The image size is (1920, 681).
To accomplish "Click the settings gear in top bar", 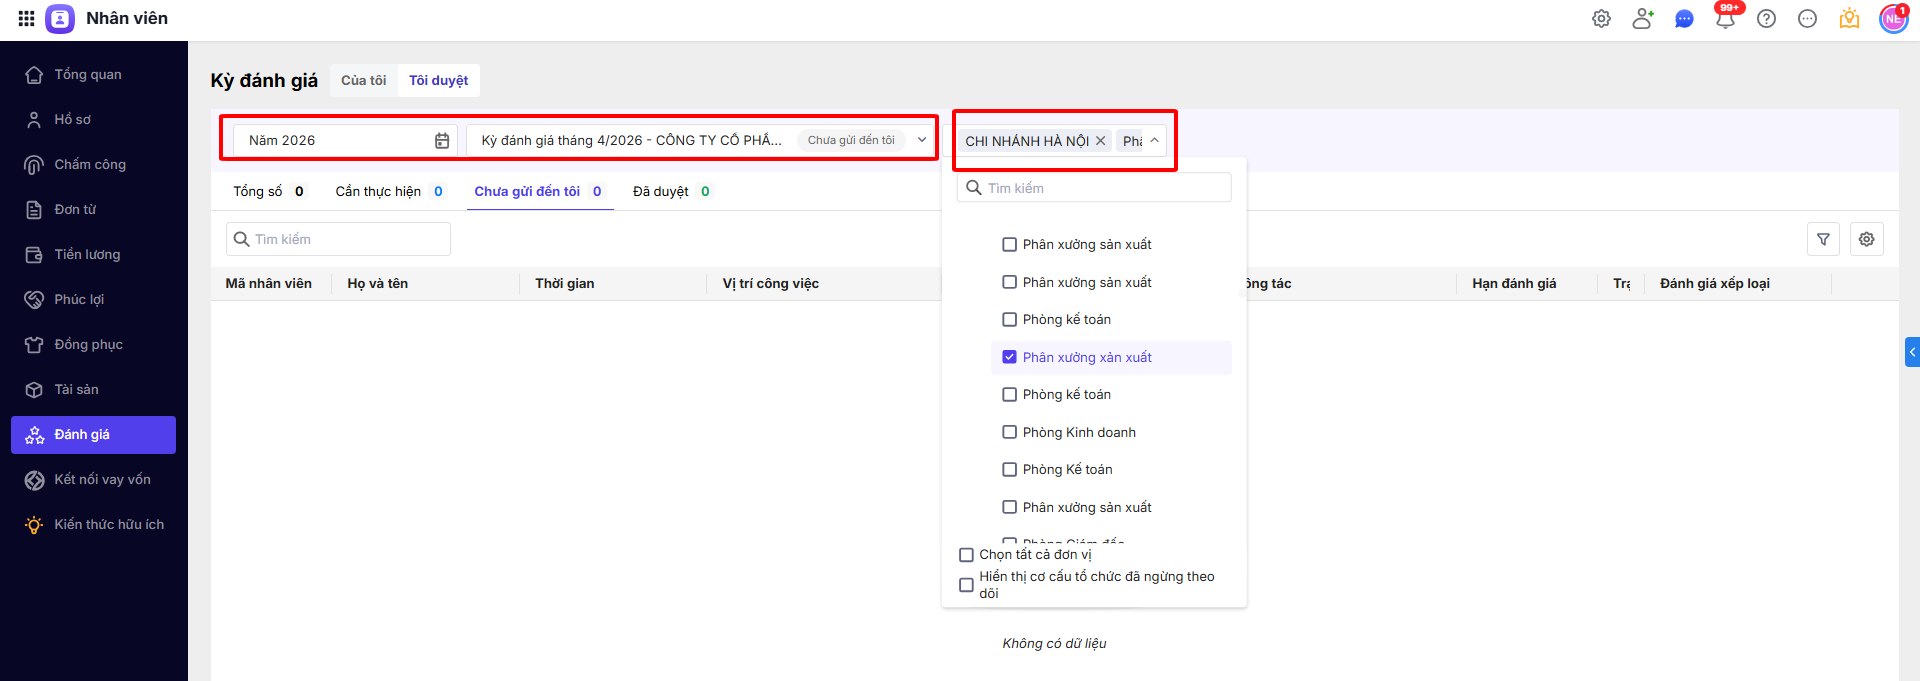I will [1601, 19].
